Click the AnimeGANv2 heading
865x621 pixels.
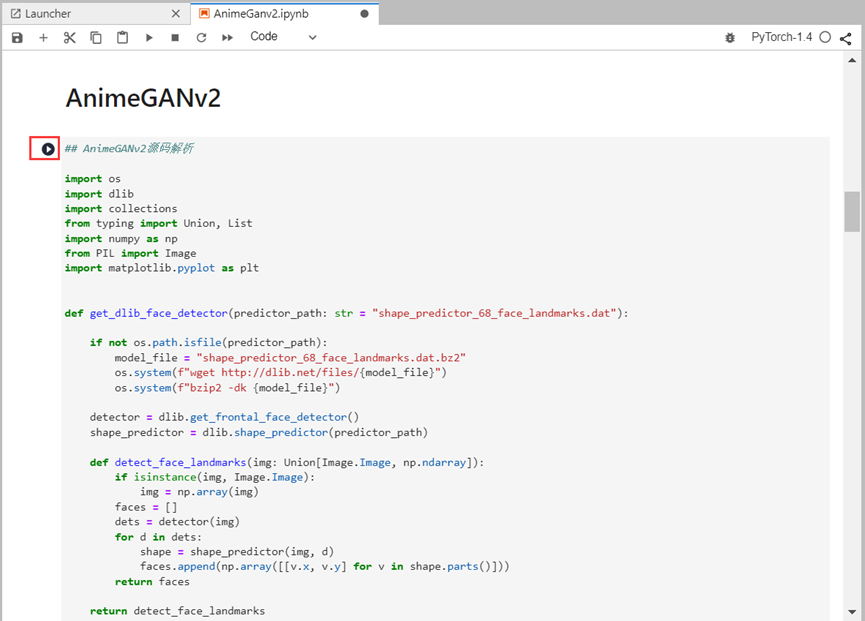(143, 98)
